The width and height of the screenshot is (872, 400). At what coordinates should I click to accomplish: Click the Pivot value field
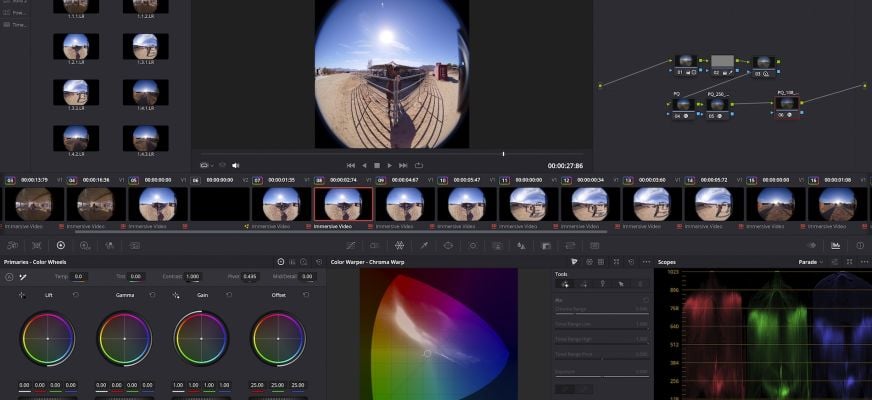point(250,276)
